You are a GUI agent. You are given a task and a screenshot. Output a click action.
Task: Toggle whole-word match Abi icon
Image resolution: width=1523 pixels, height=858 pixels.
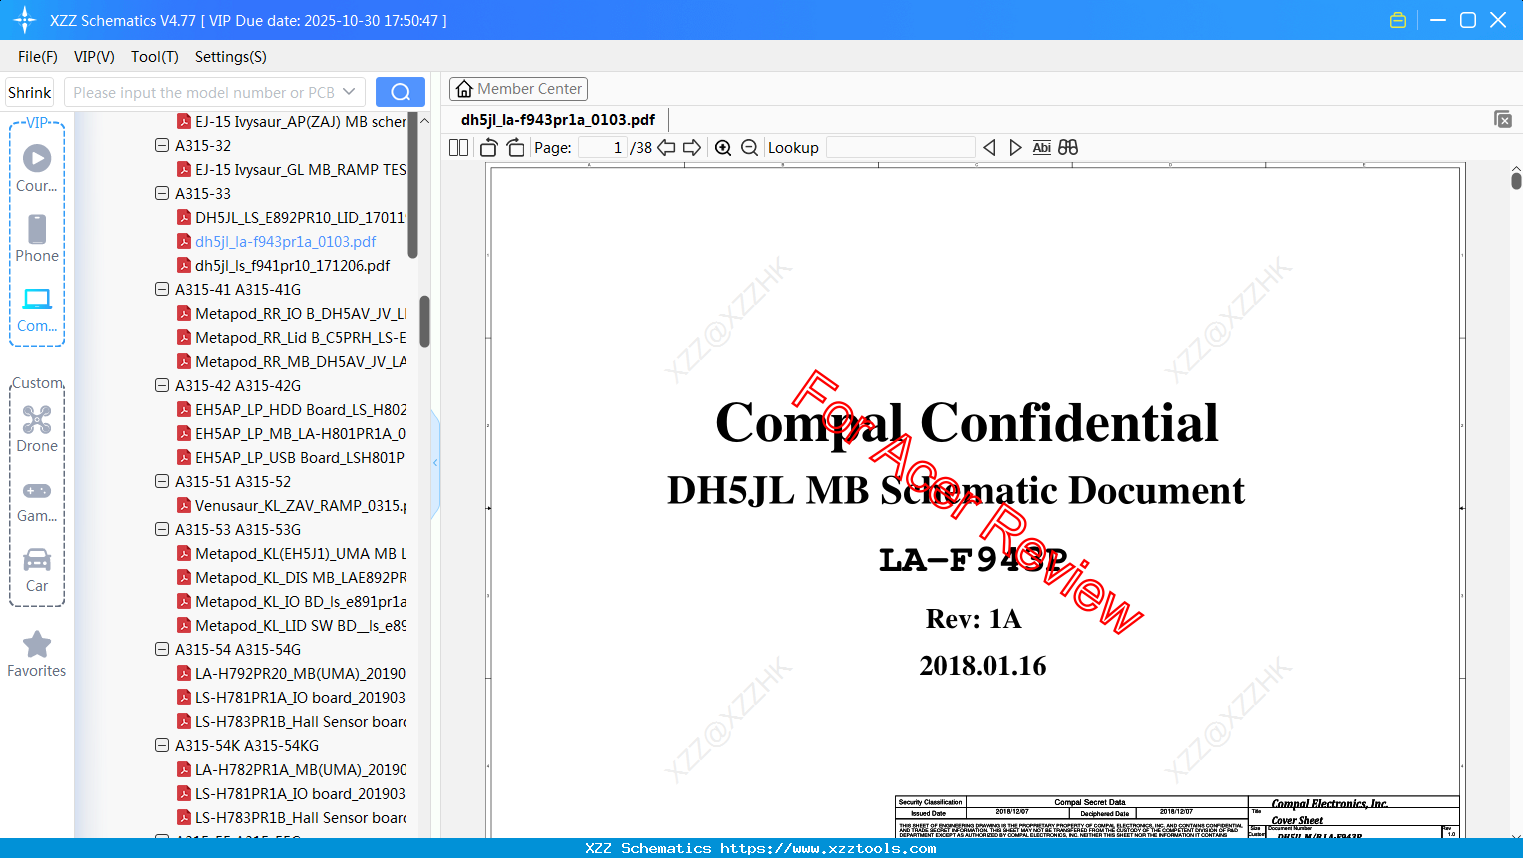[x=1042, y=148]
